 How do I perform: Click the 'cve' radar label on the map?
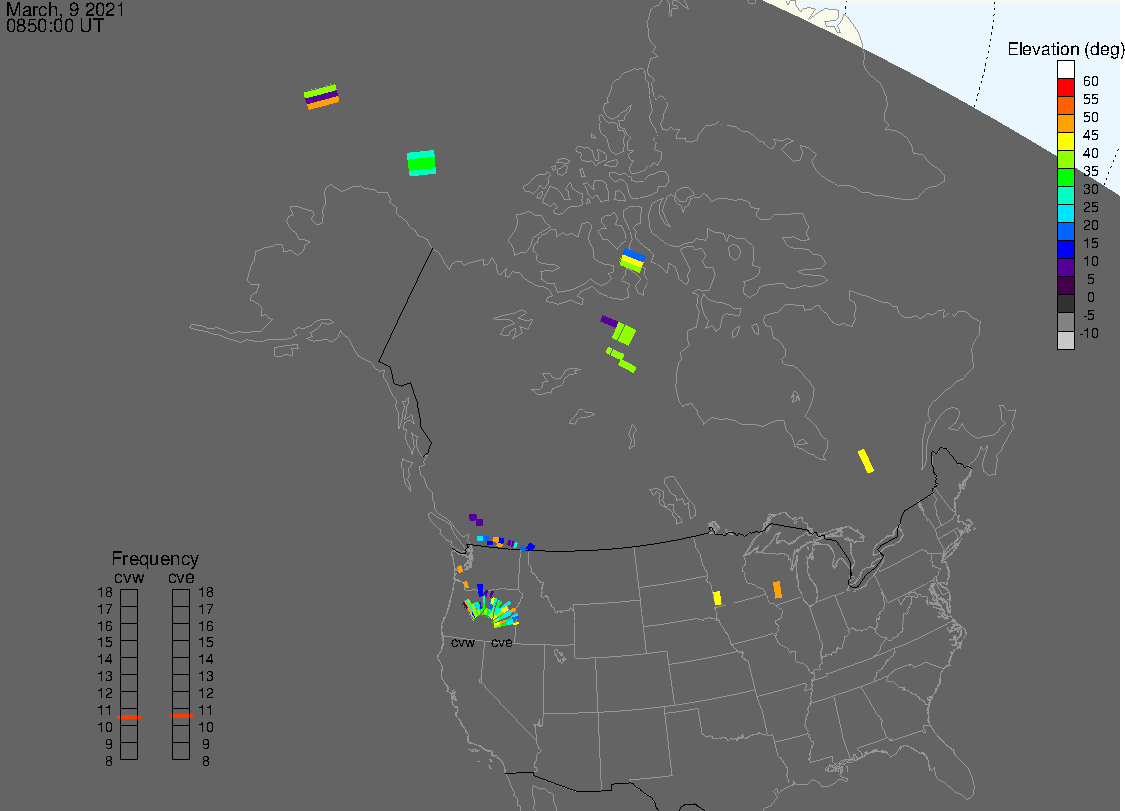point(502,642)
